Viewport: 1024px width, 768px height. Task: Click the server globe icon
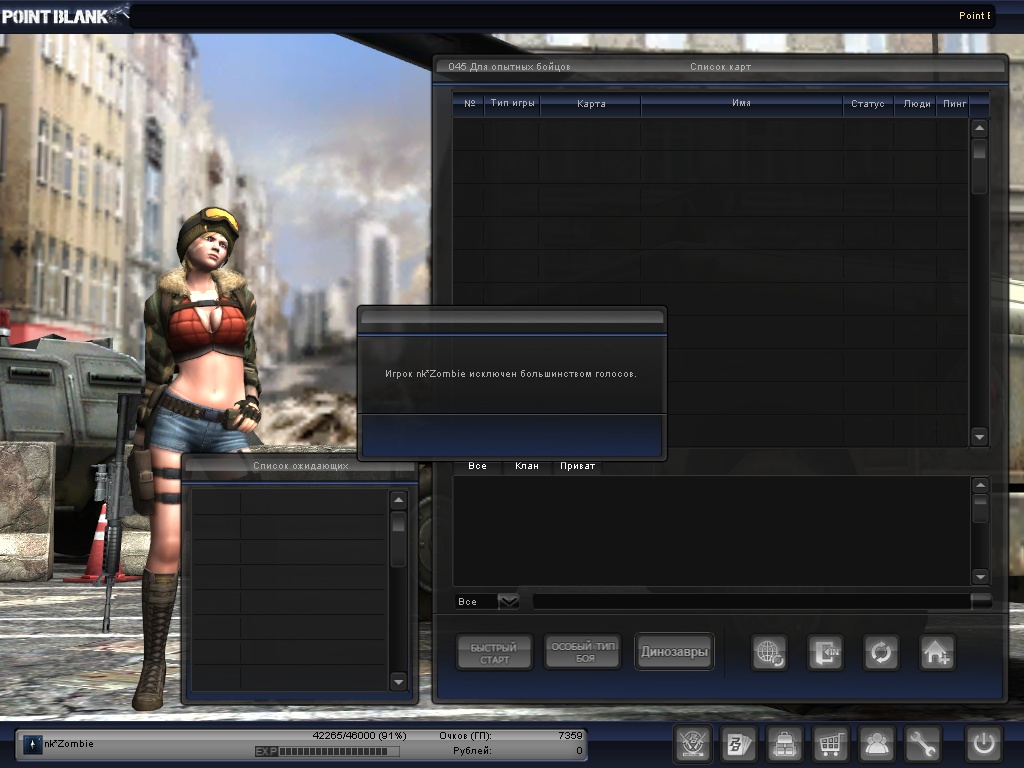(769, 653)
